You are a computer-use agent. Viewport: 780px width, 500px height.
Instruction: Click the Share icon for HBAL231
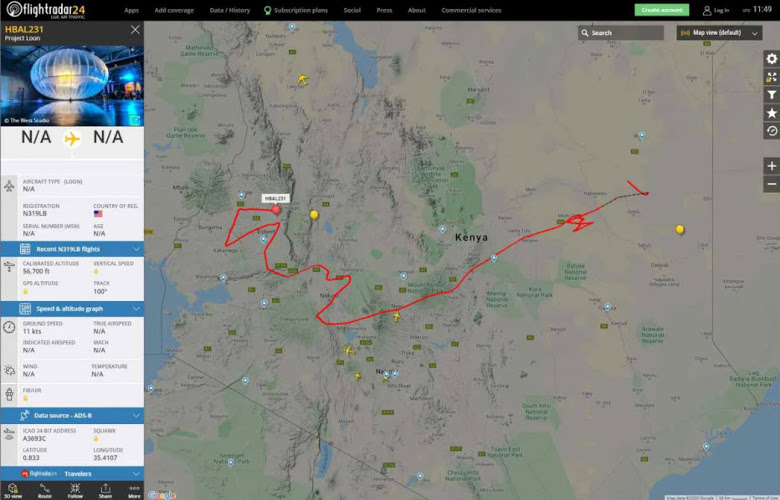pos(105,491)
